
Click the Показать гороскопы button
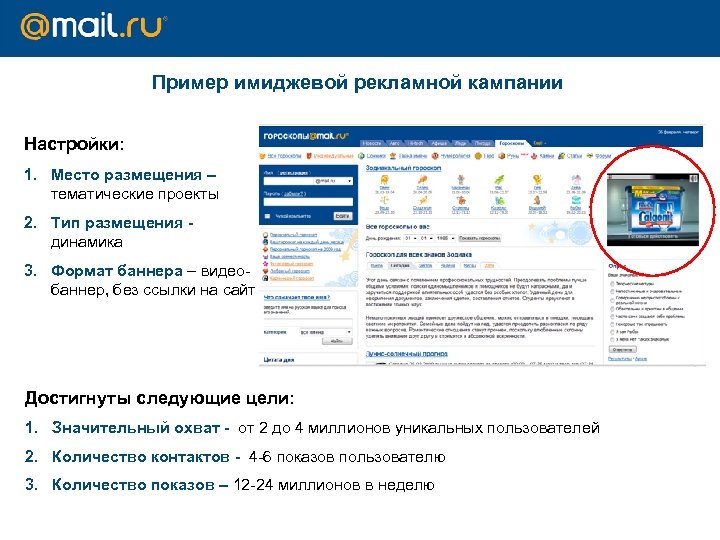click(479, 238)
